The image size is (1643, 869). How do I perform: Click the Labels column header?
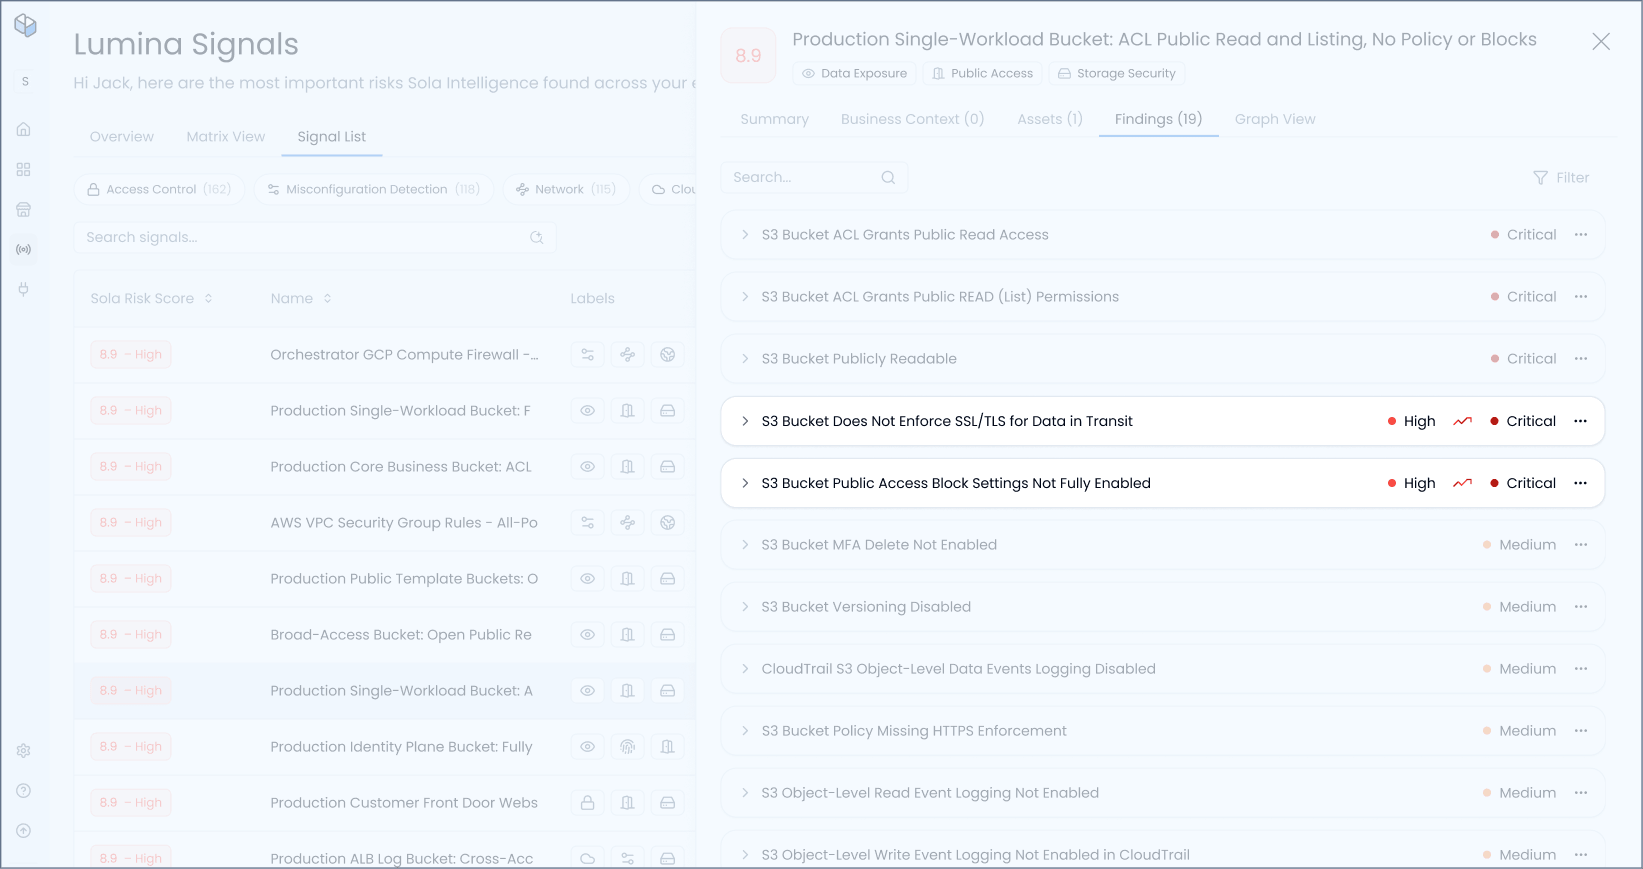point(593,299)
